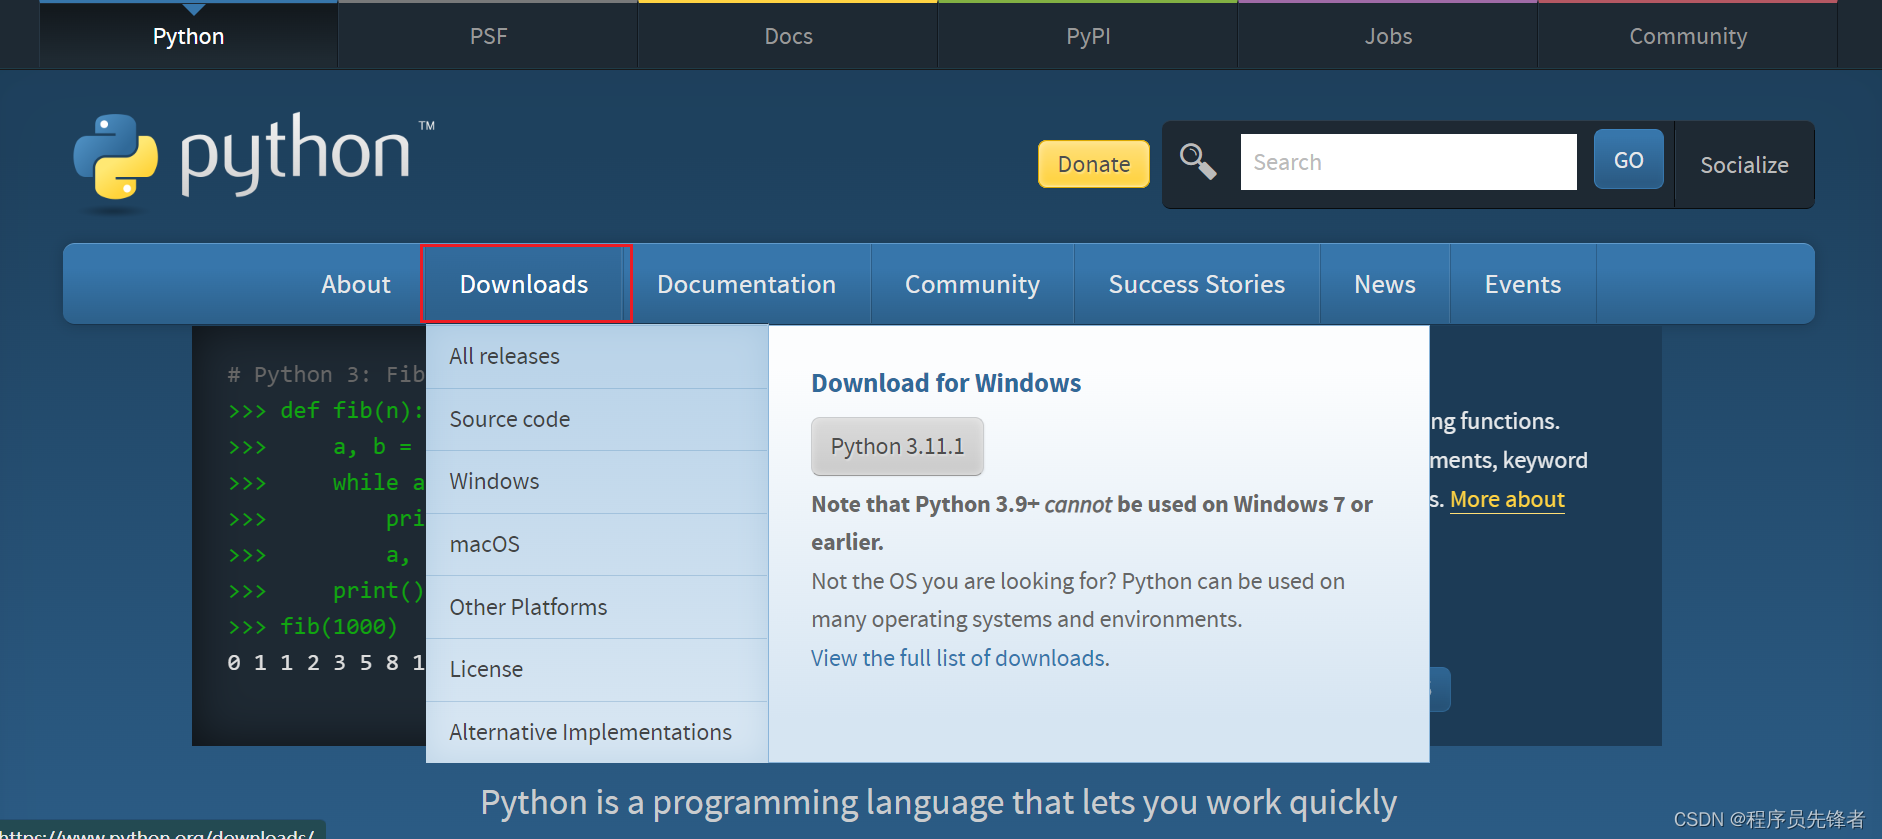Open the PSF top tab

click(488, 36)
